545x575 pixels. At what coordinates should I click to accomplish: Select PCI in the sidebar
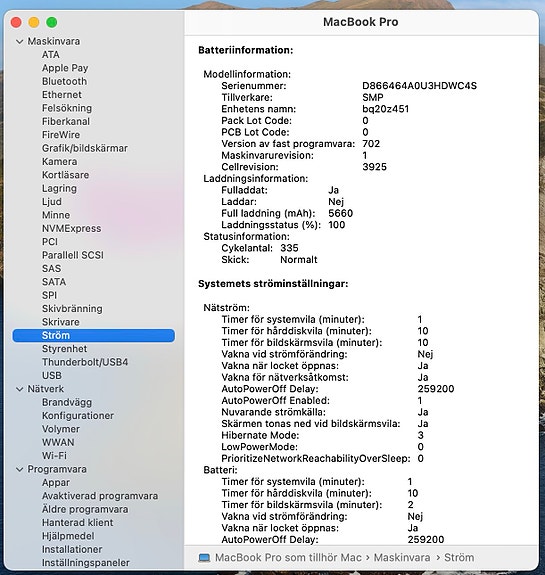tap(50, 242)
